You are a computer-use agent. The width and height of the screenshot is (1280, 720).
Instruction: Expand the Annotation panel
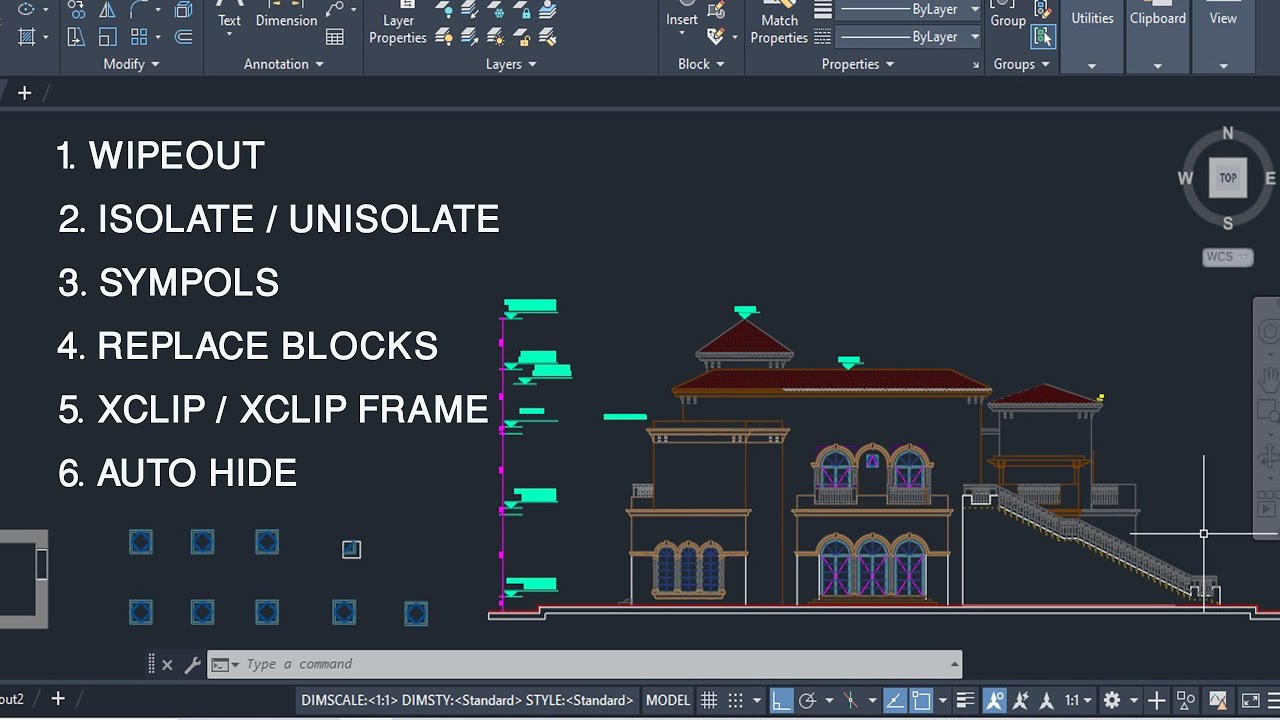(x=284, y=64)
